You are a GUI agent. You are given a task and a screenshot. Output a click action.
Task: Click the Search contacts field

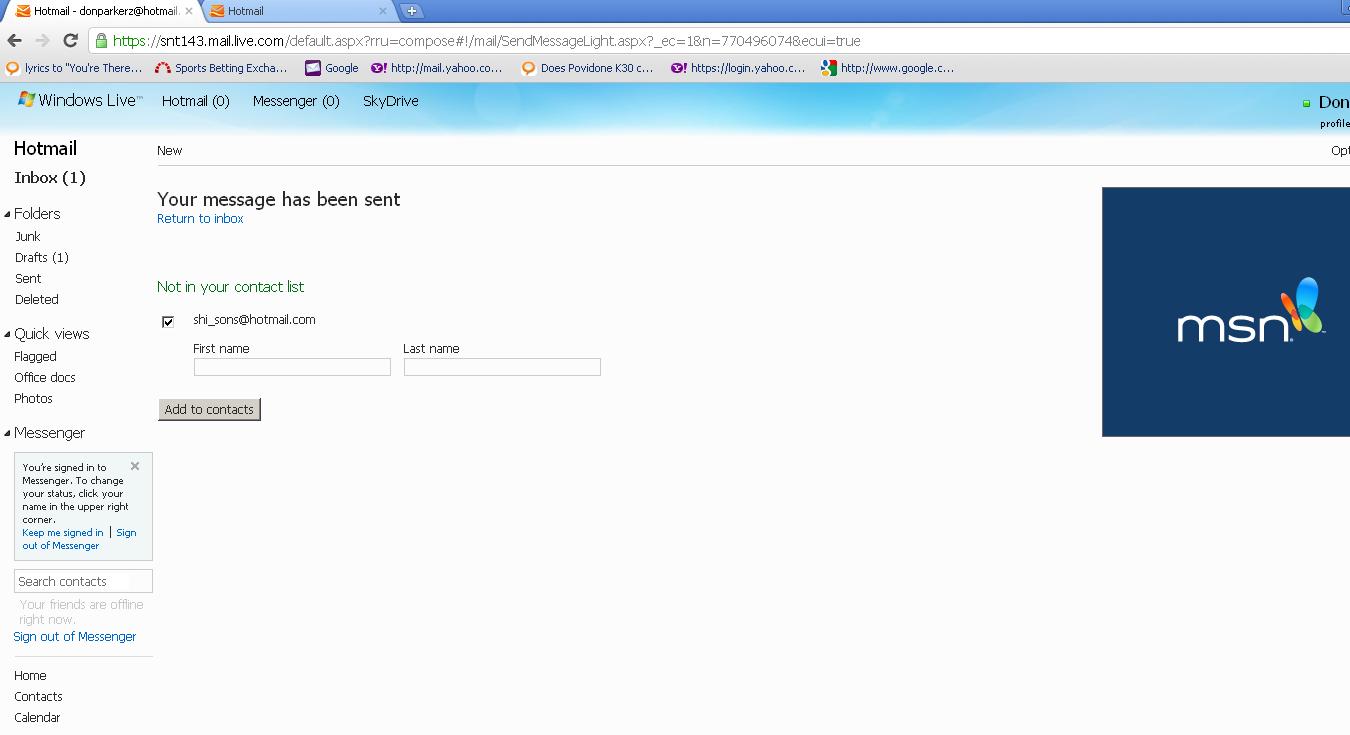(83, 581)
